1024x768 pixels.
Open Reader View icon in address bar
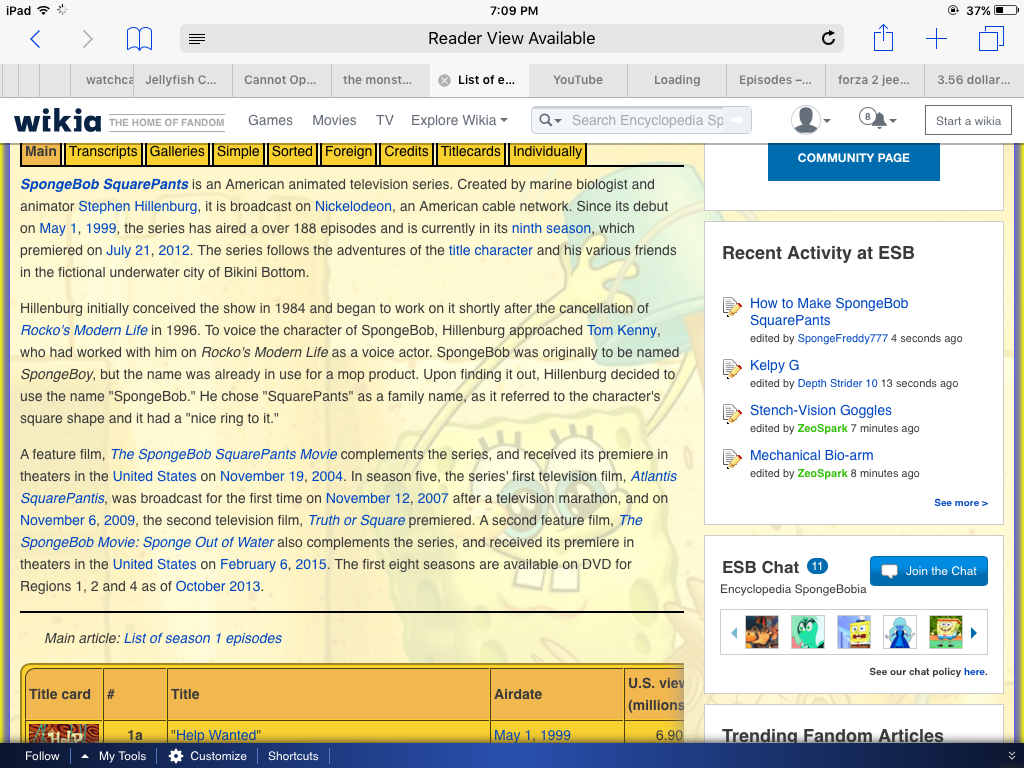pyautogui.click(x=197, y=39)
